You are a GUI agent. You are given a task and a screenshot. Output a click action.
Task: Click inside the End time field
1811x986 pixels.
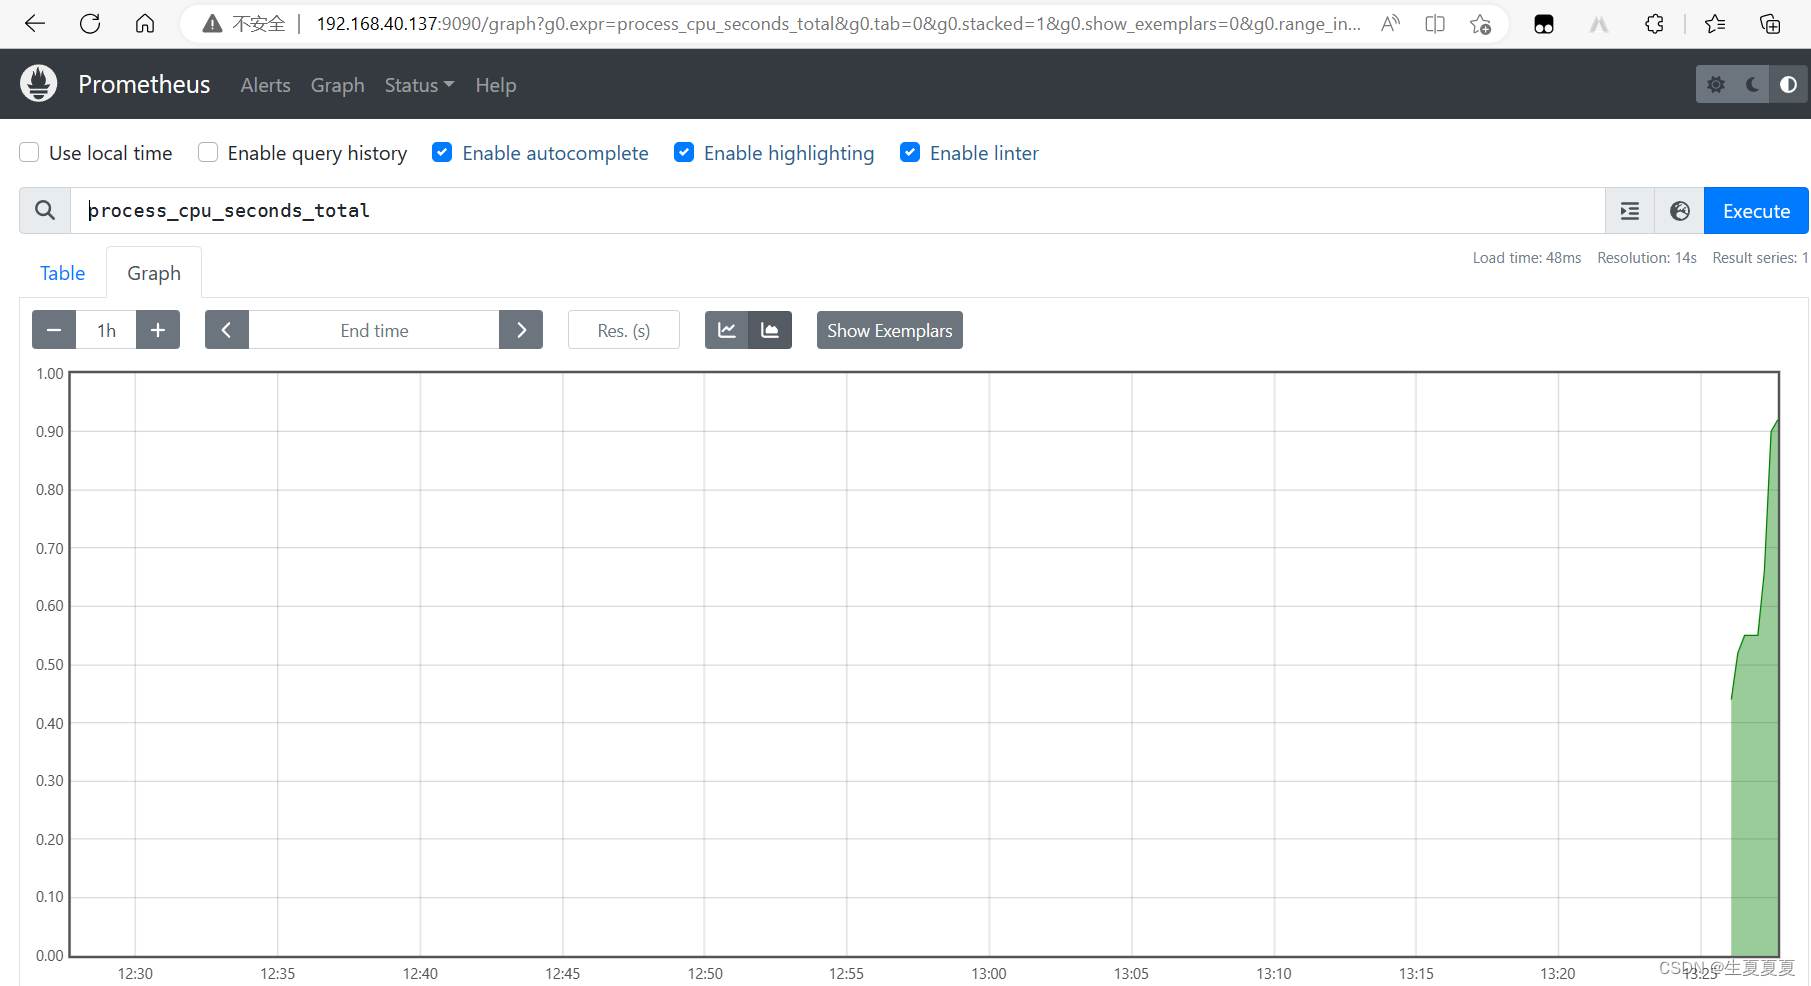(374, 330)
